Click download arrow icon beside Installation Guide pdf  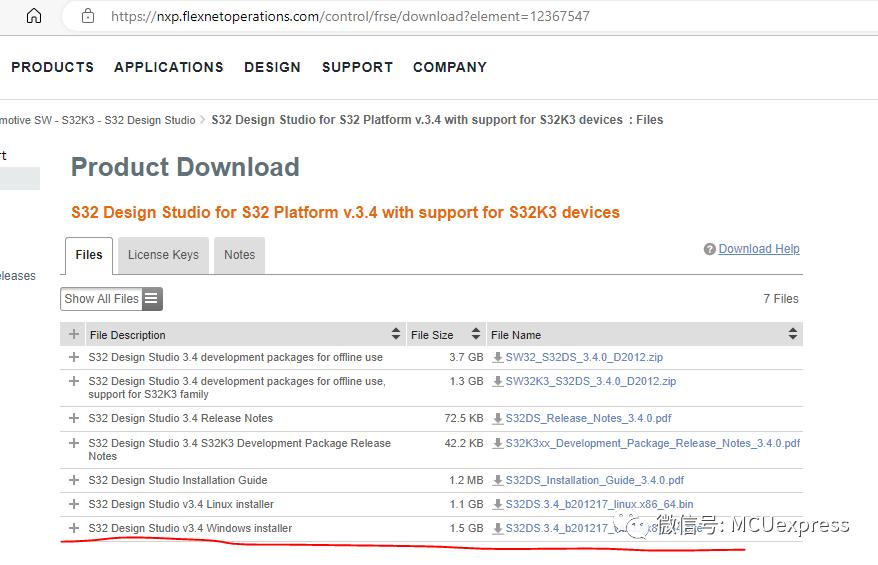pos(497,480)
